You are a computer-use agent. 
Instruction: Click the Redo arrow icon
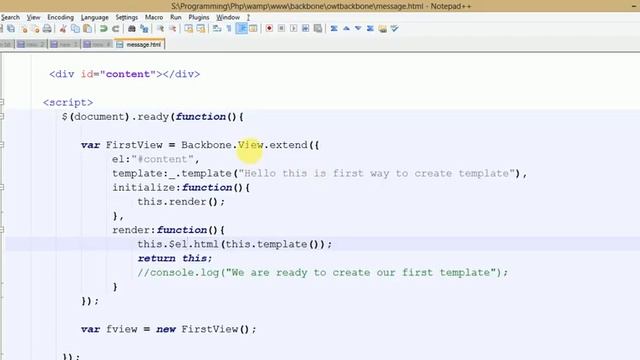116,29
